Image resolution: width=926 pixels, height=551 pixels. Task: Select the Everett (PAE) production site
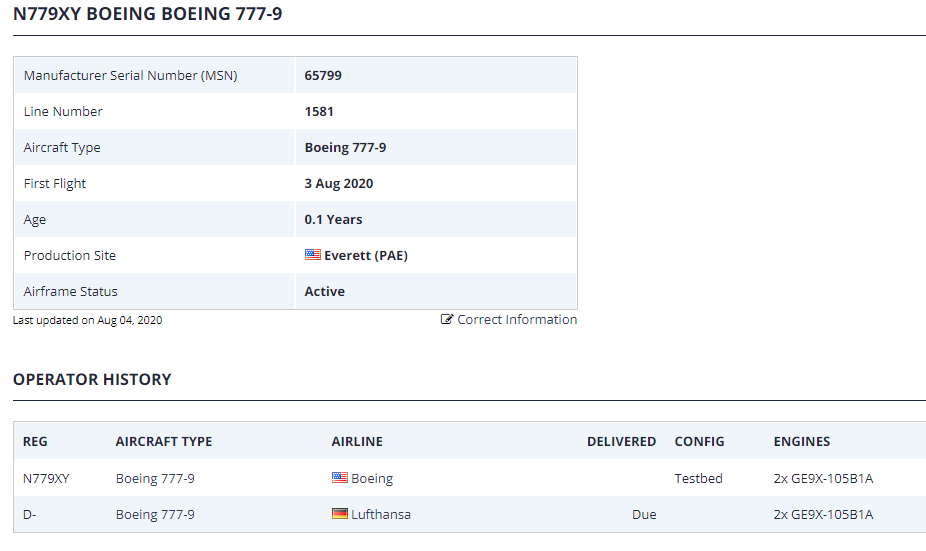[x=366, y=256]
